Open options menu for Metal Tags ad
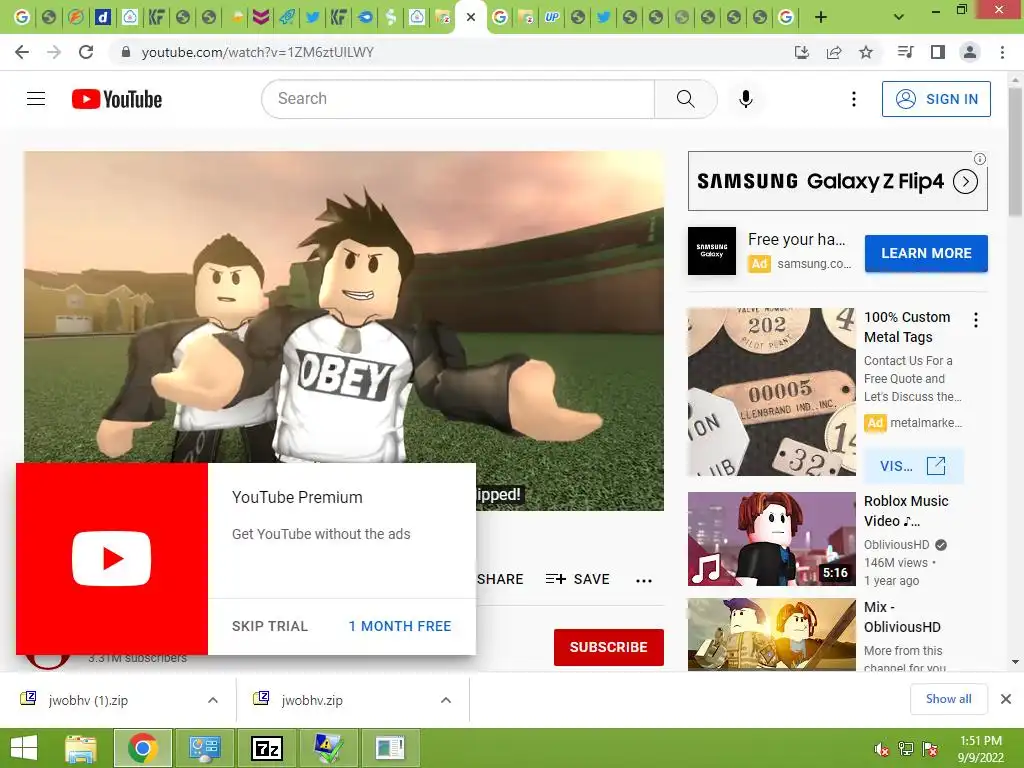 [976, 320]
